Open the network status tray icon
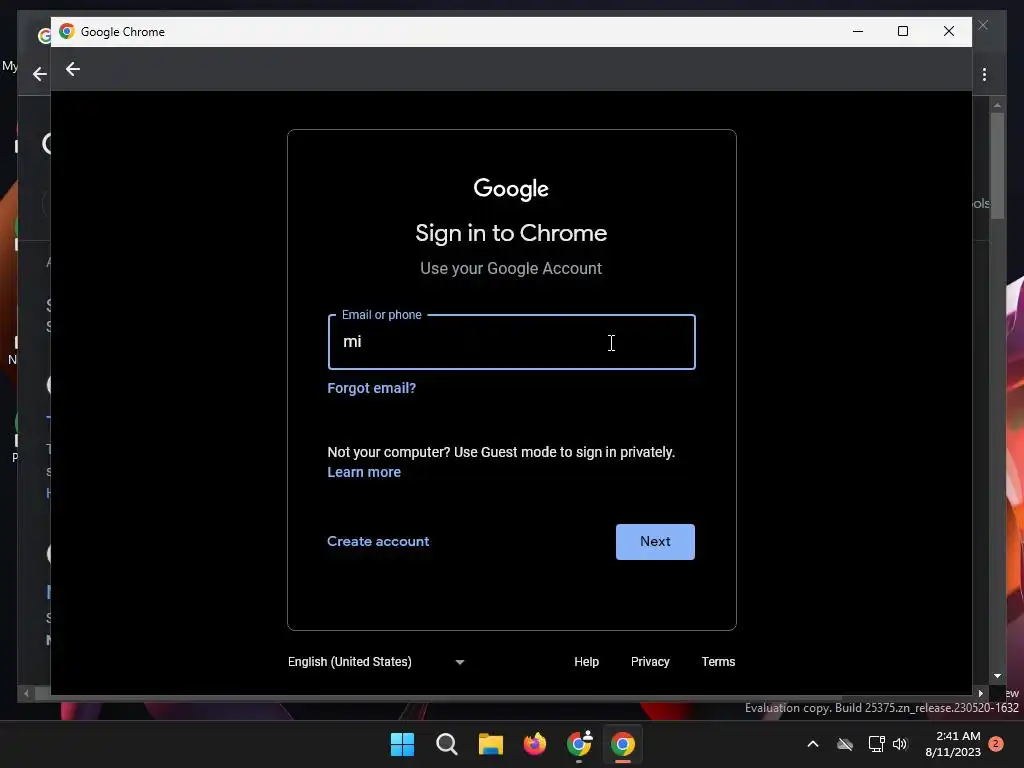The width and height of the screenshot is (1024, 768). [876, 744]
